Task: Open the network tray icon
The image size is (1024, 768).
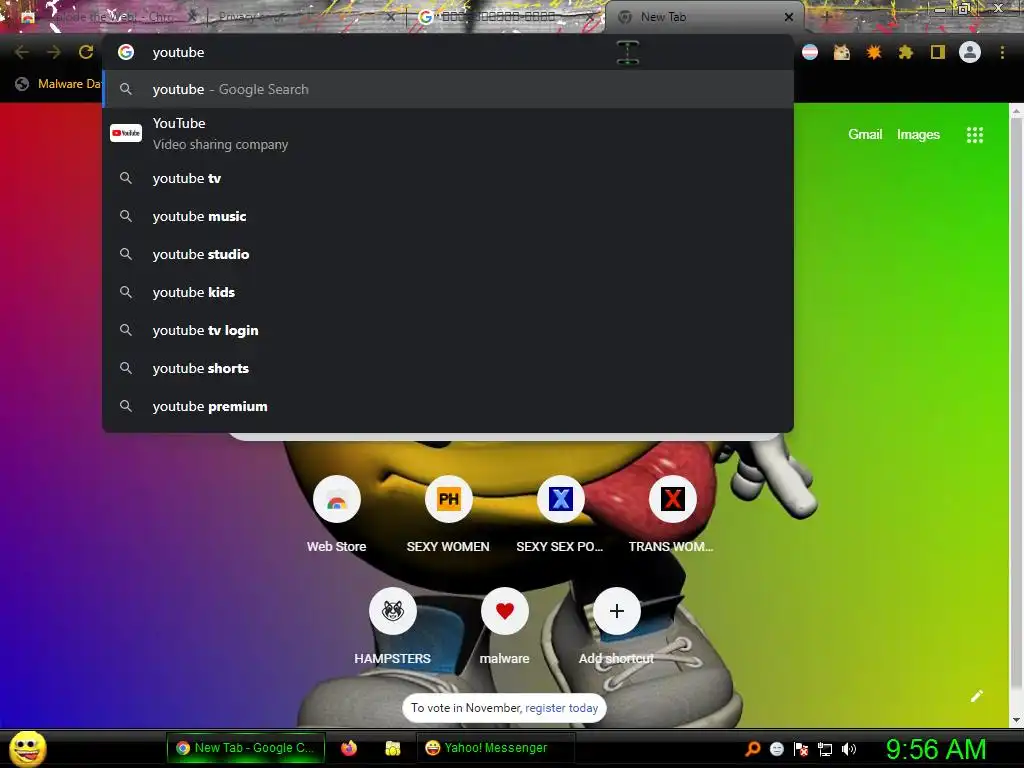Action: click(x=825, y=749)
